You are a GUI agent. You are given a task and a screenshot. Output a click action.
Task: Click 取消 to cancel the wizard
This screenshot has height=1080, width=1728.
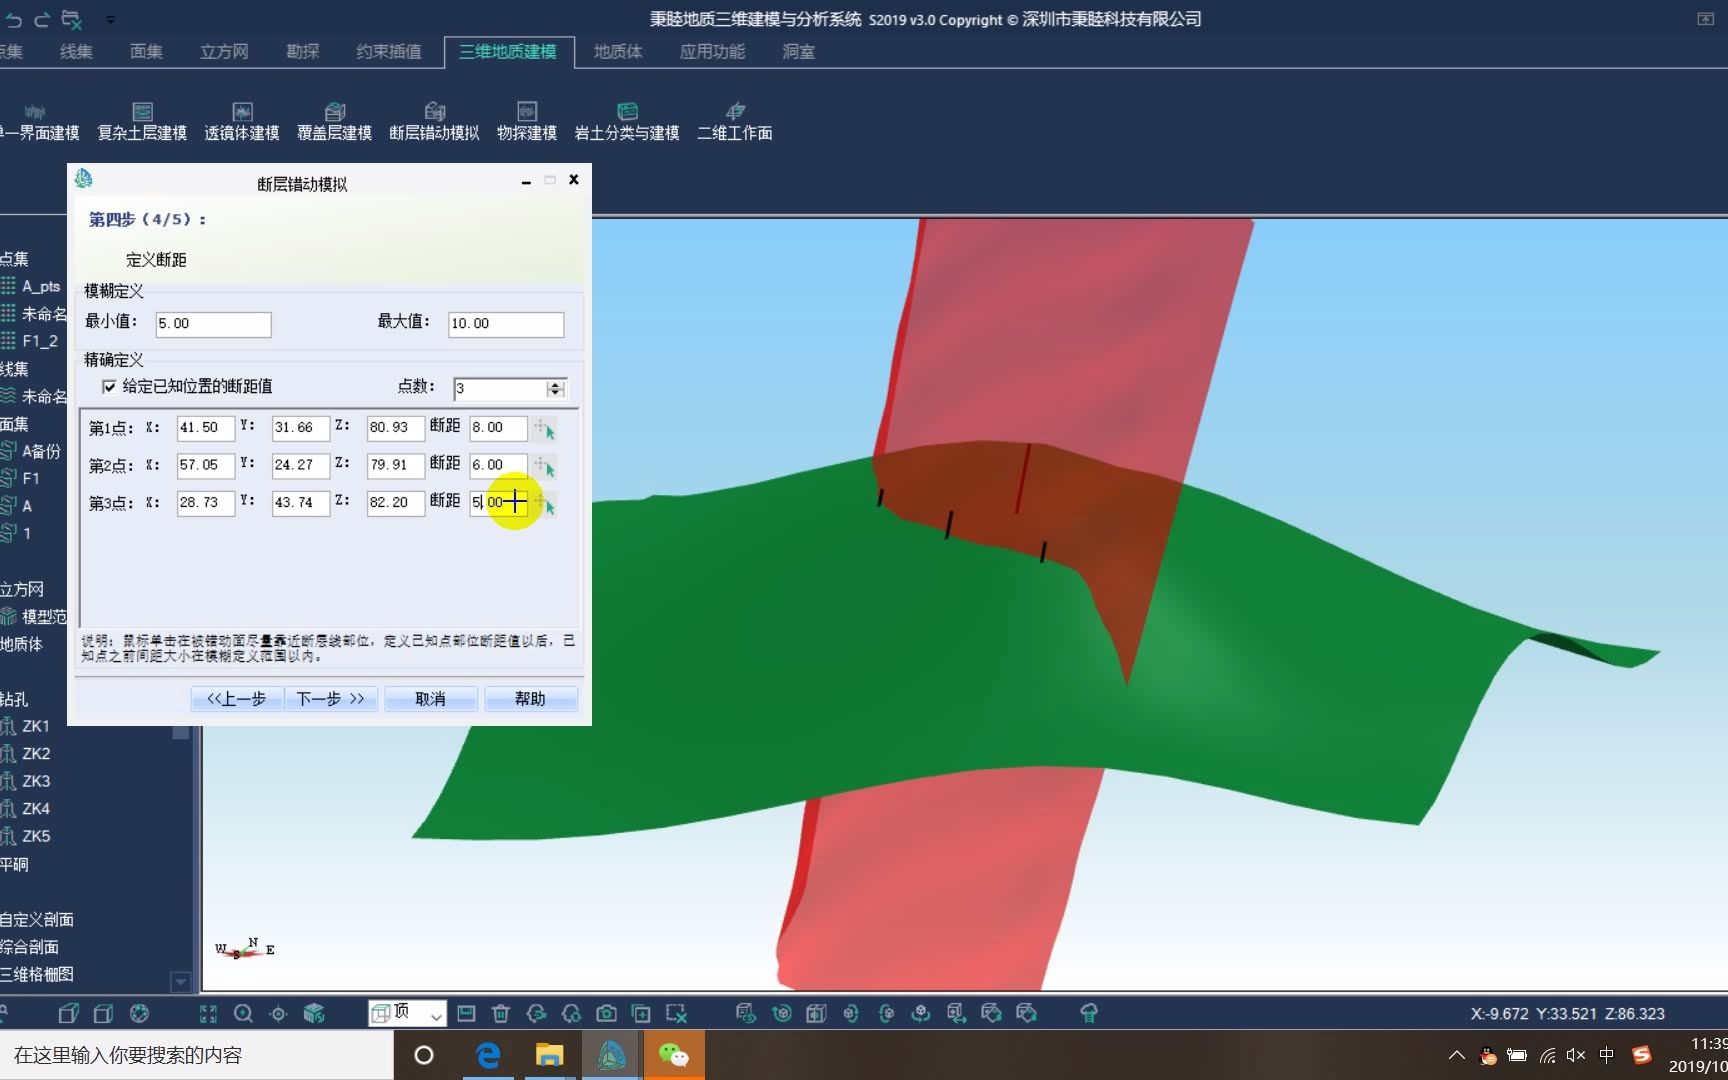coord(430,698)
